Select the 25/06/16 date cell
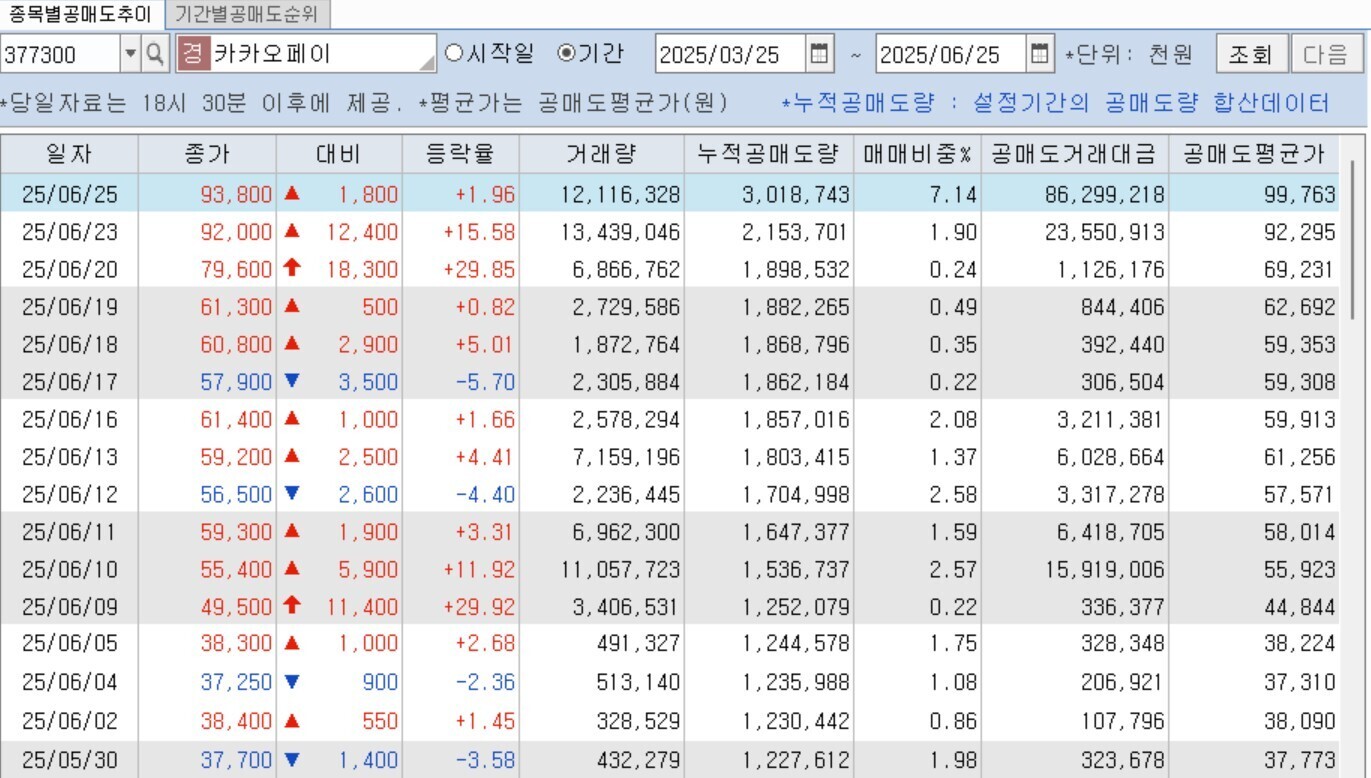This screenshot has width=1371, height=778. (70, 419)
